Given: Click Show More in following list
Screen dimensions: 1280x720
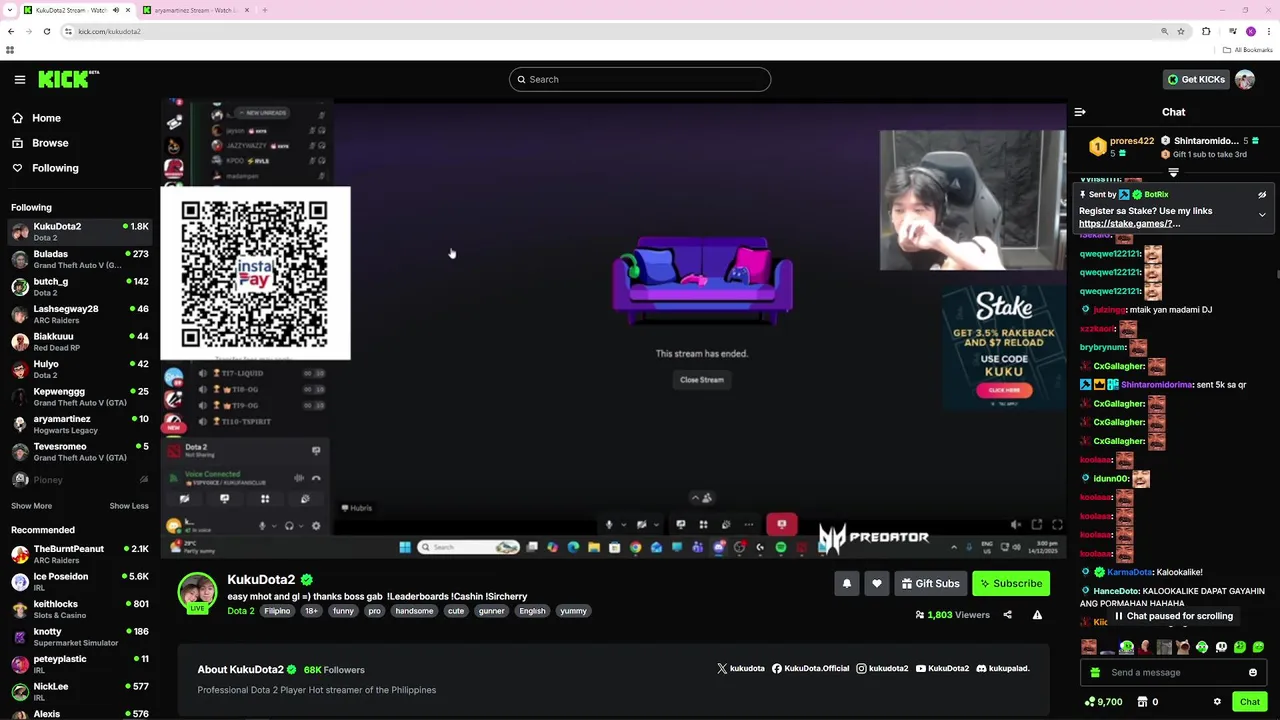Looking at the screenshot, I should 31,506.
